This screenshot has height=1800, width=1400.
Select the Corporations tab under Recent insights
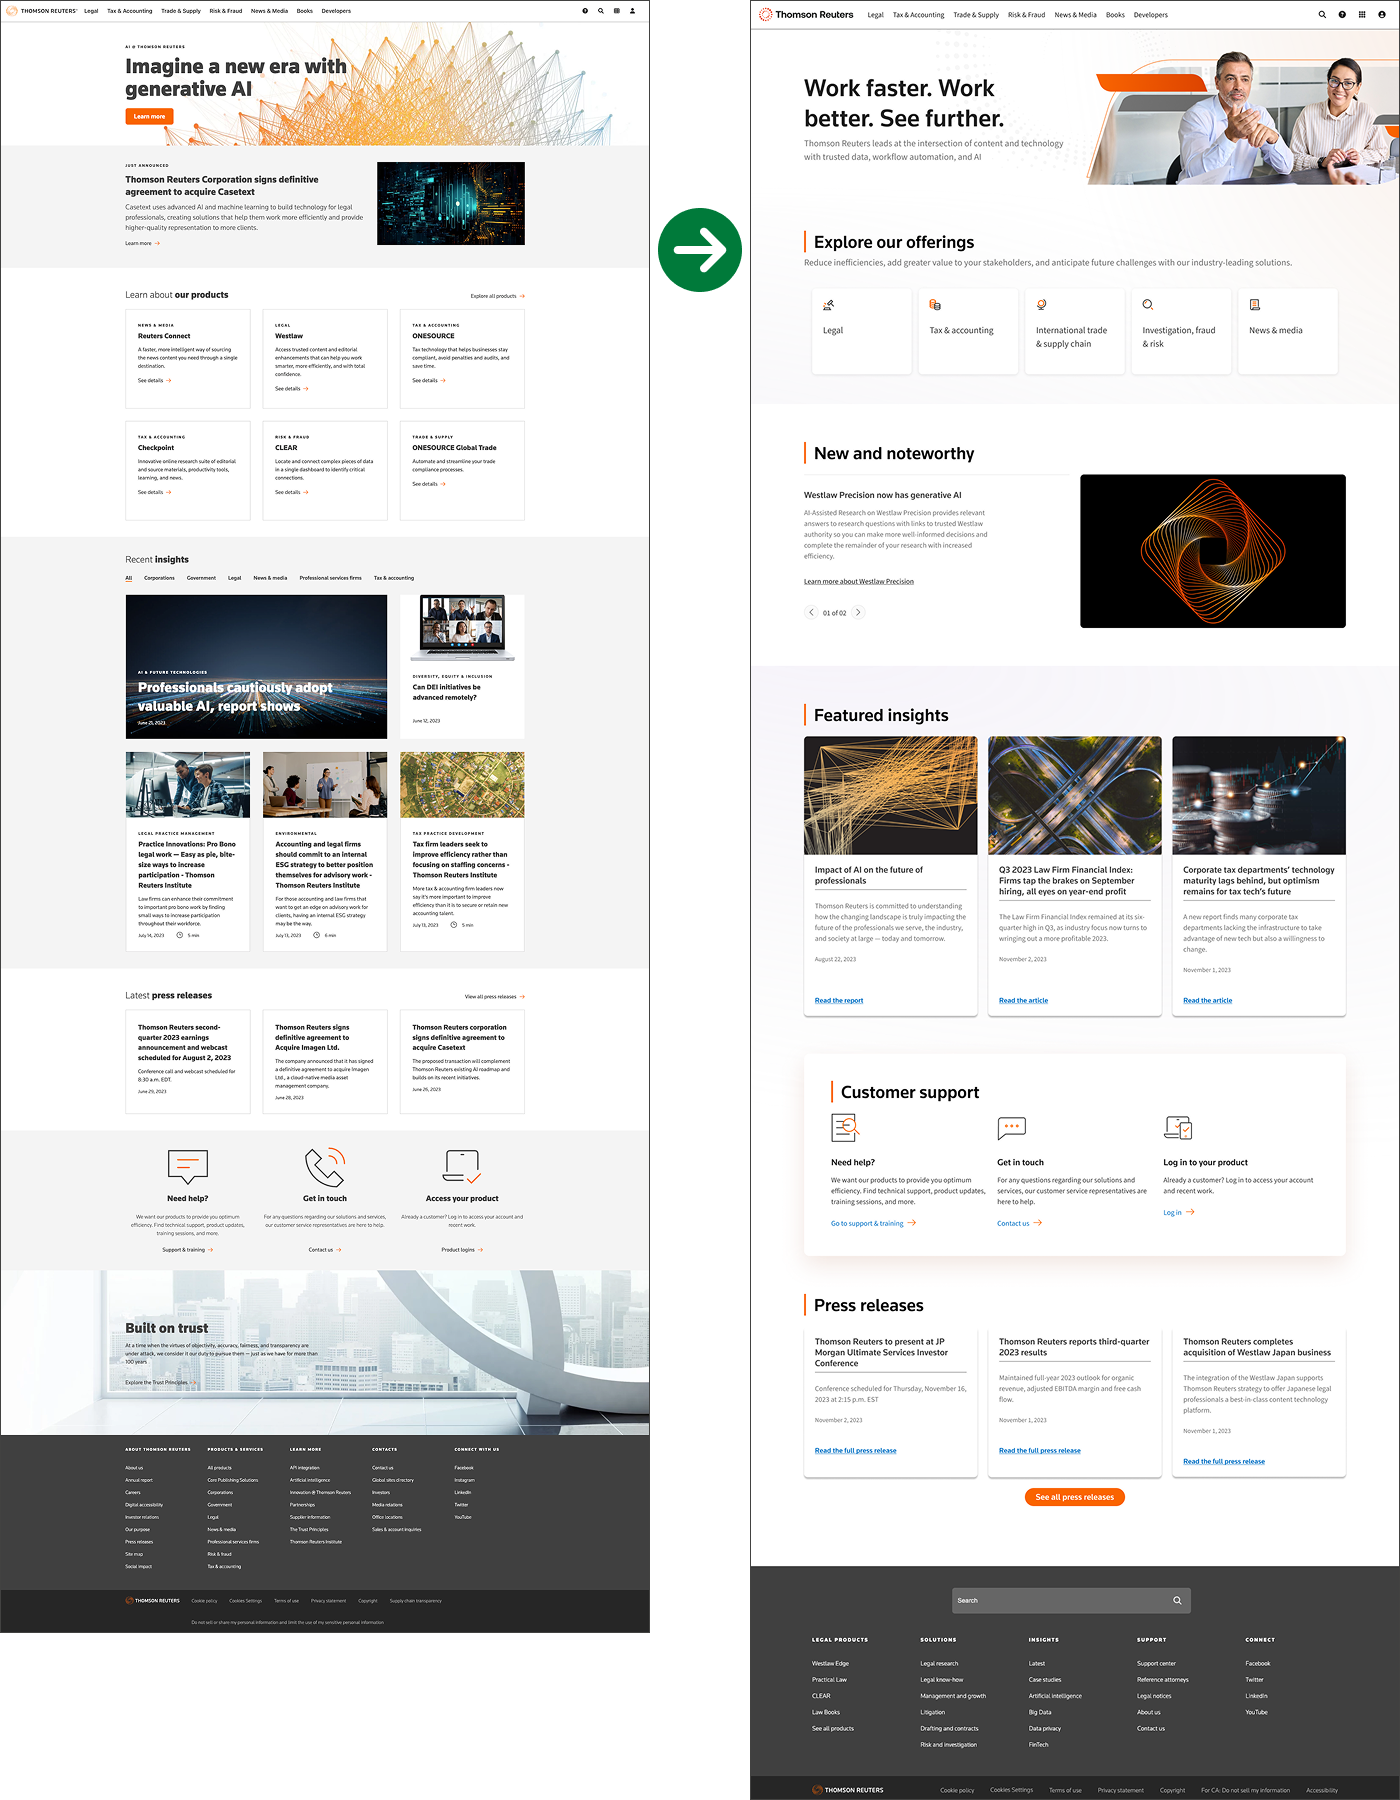159,578
